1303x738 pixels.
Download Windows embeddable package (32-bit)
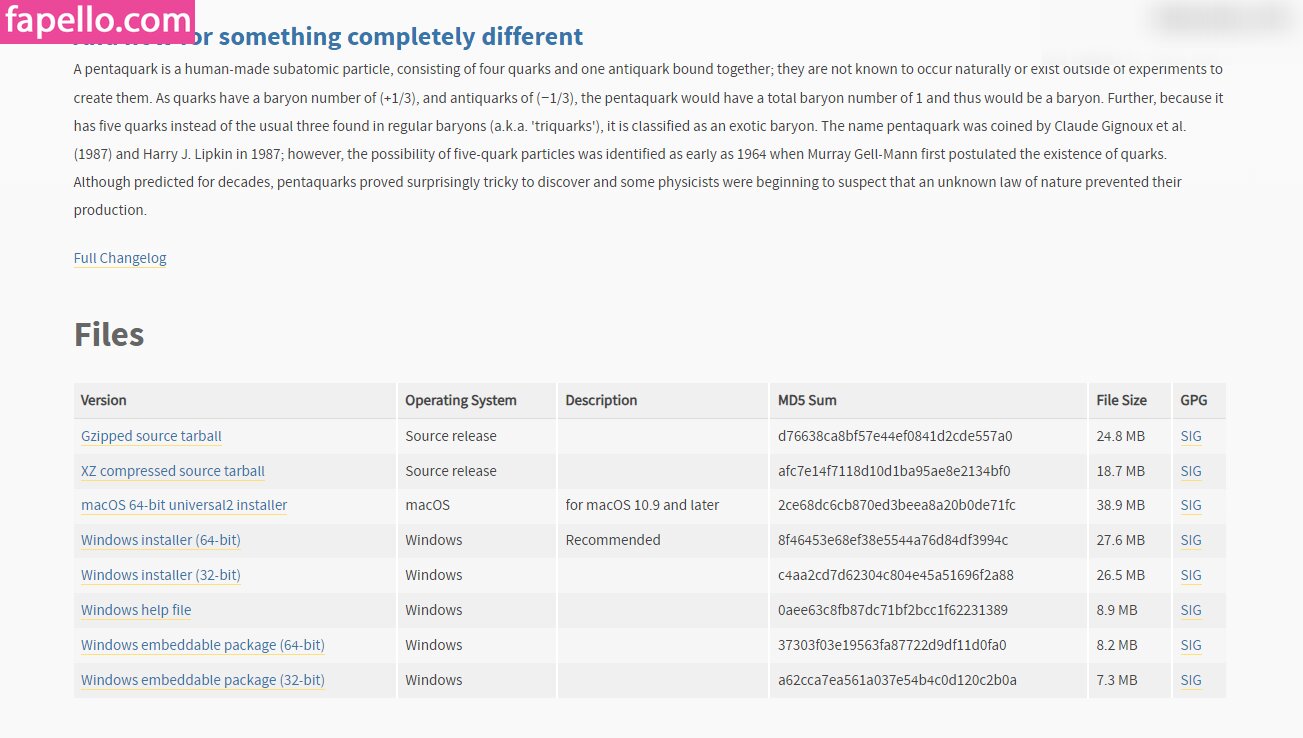(x=203, y=680)
